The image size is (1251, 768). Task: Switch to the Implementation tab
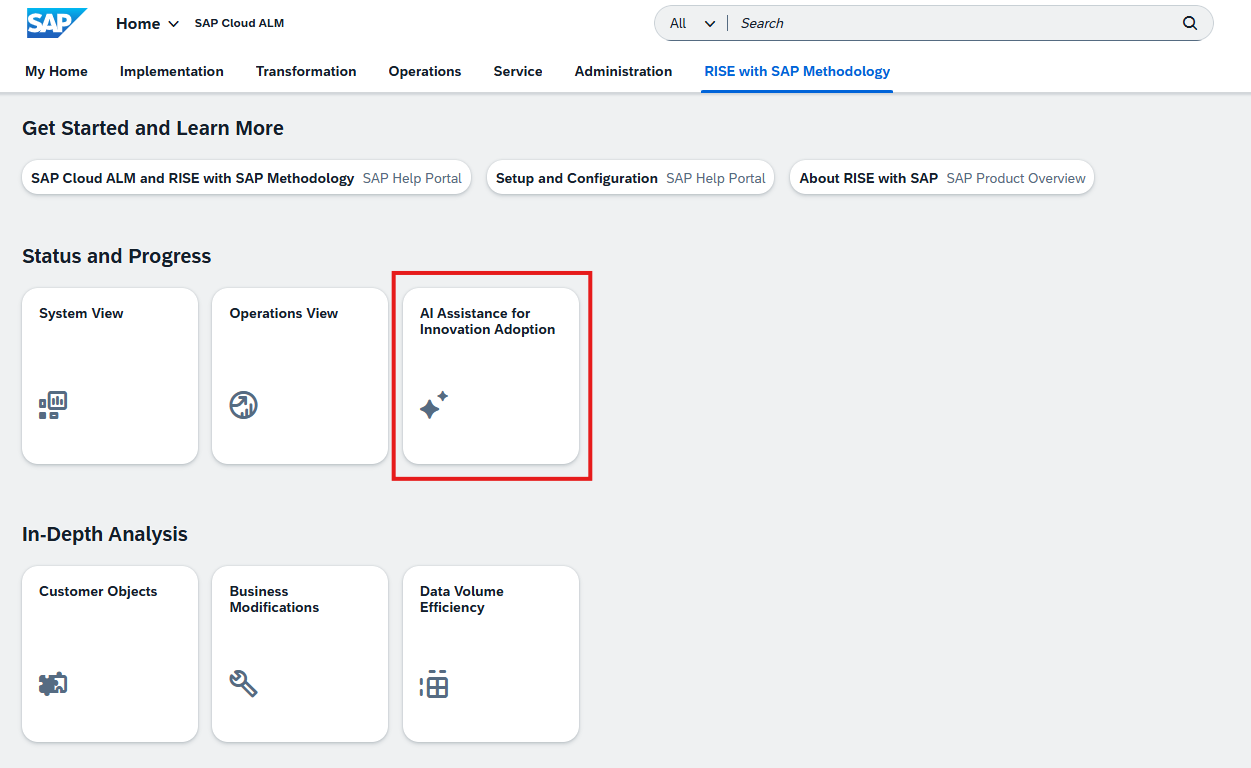[172, 71]
